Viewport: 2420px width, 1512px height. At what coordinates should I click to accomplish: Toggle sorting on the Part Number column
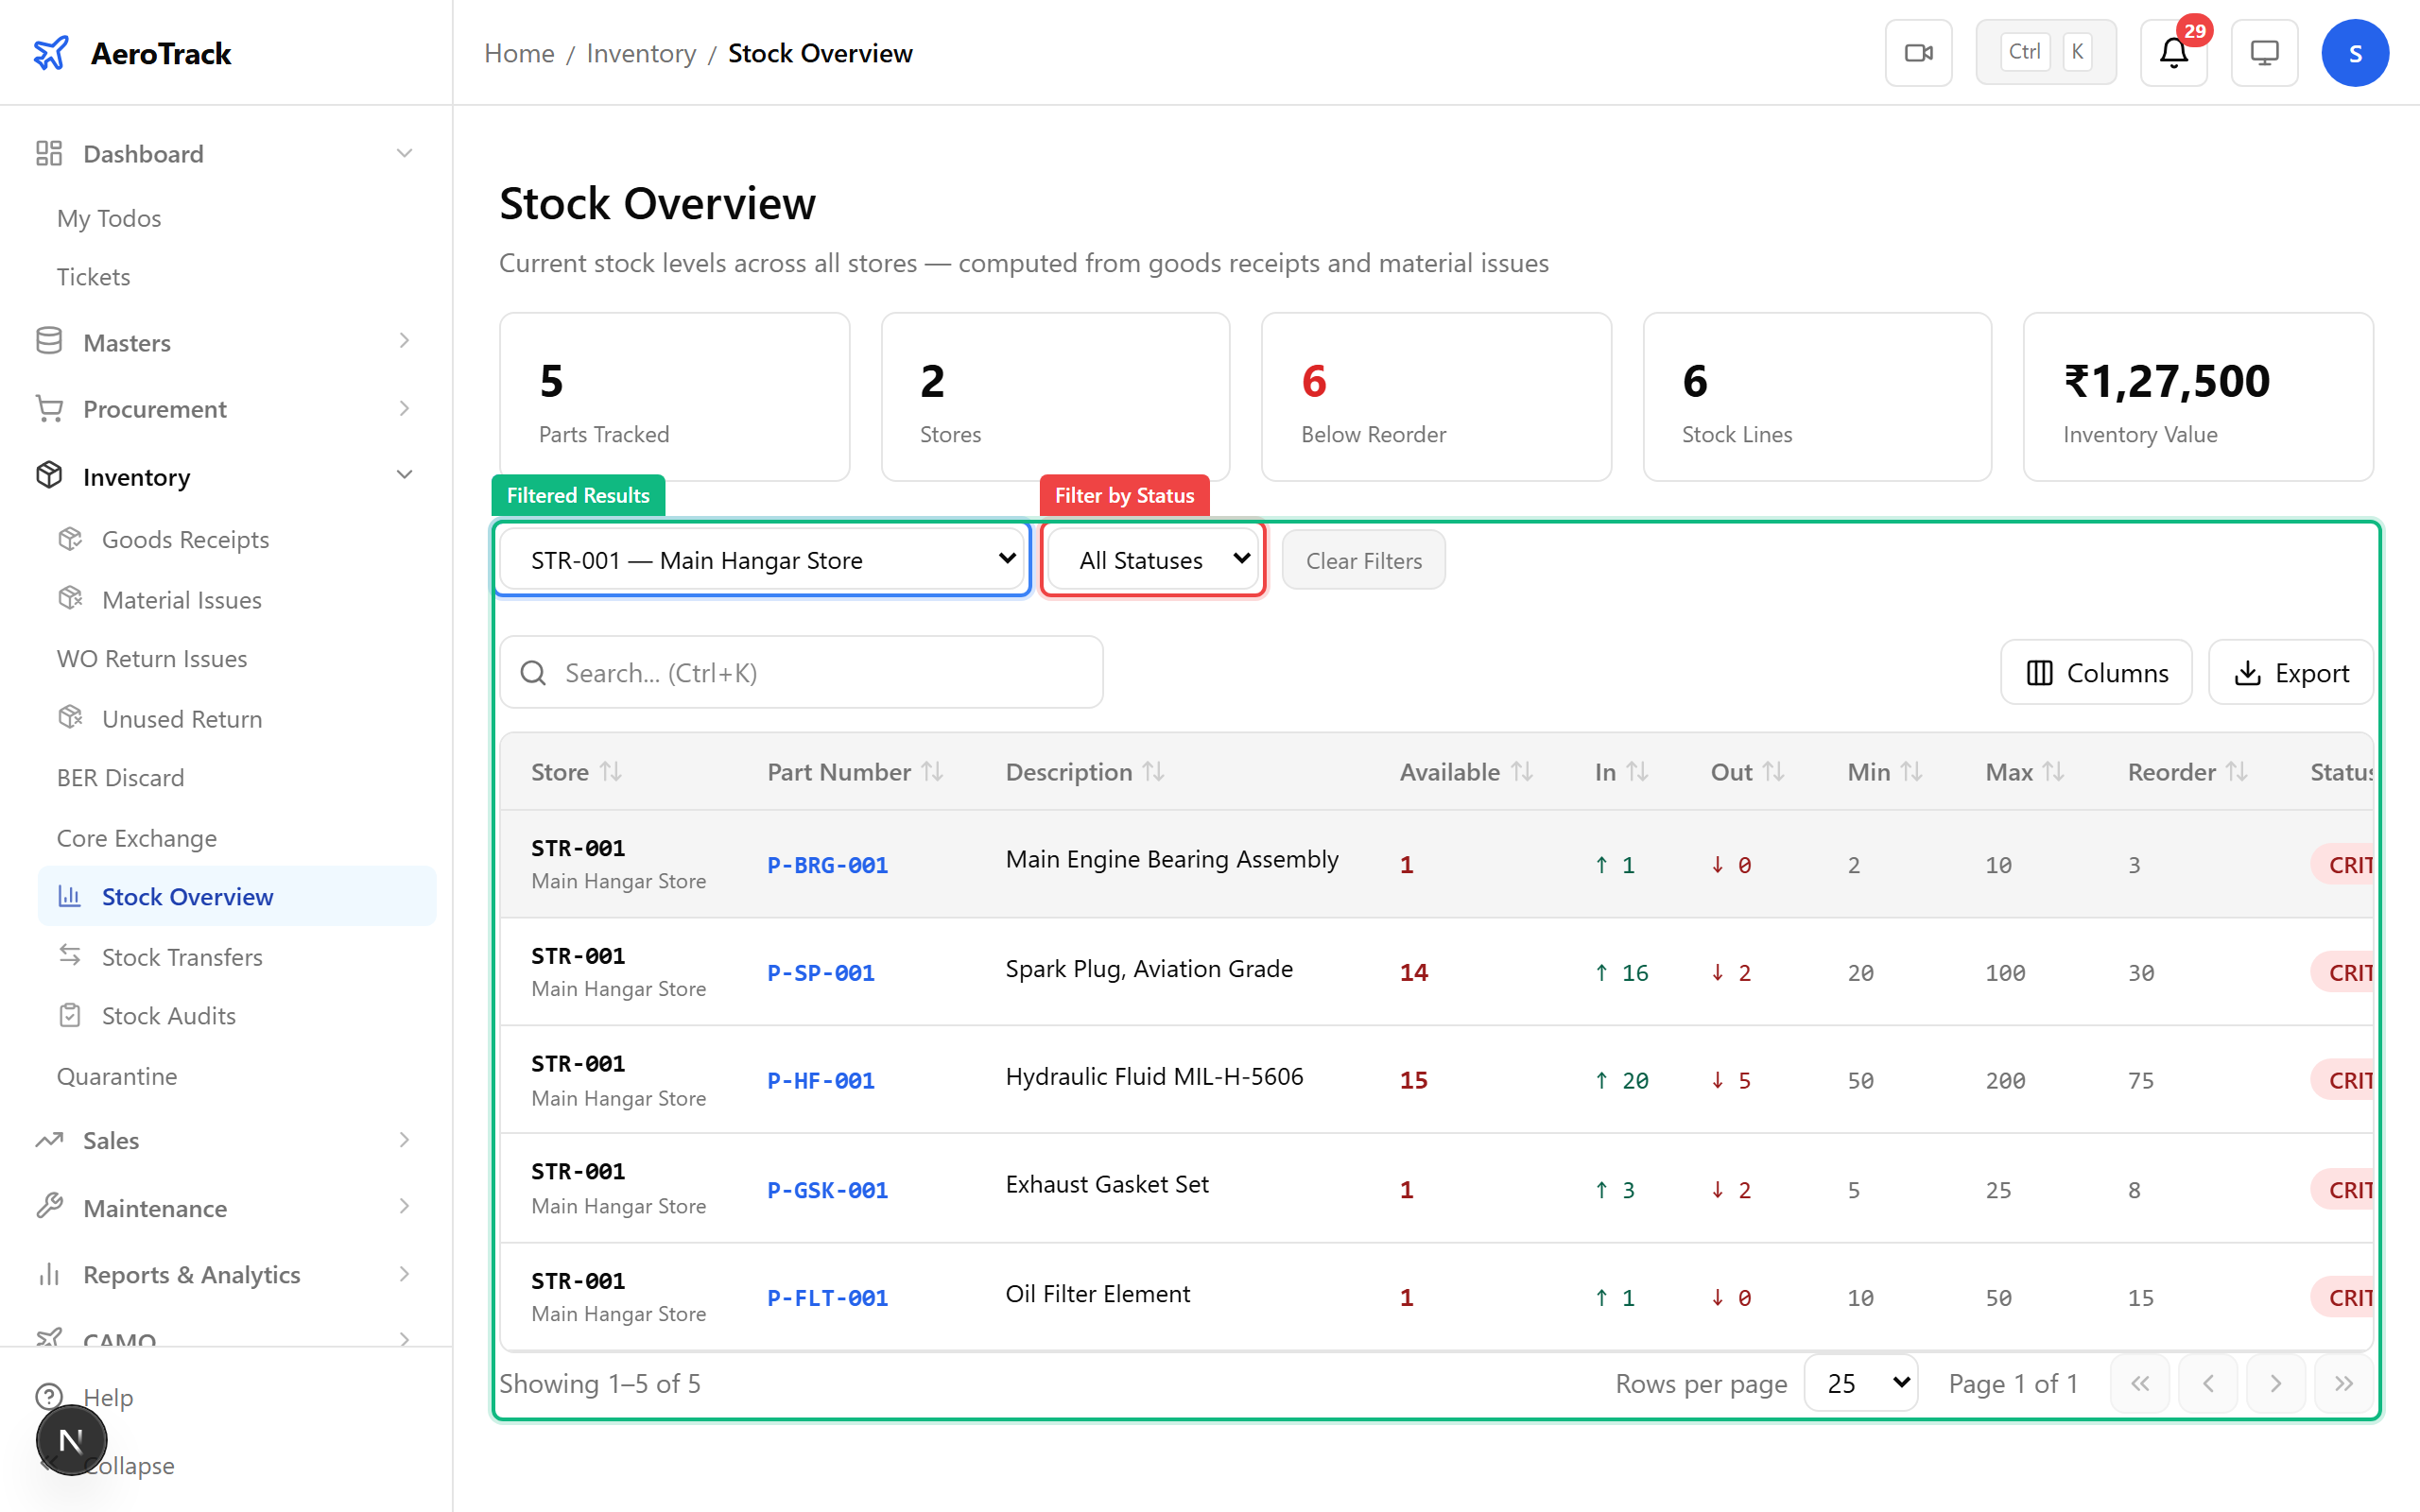[x=932, y=771]
